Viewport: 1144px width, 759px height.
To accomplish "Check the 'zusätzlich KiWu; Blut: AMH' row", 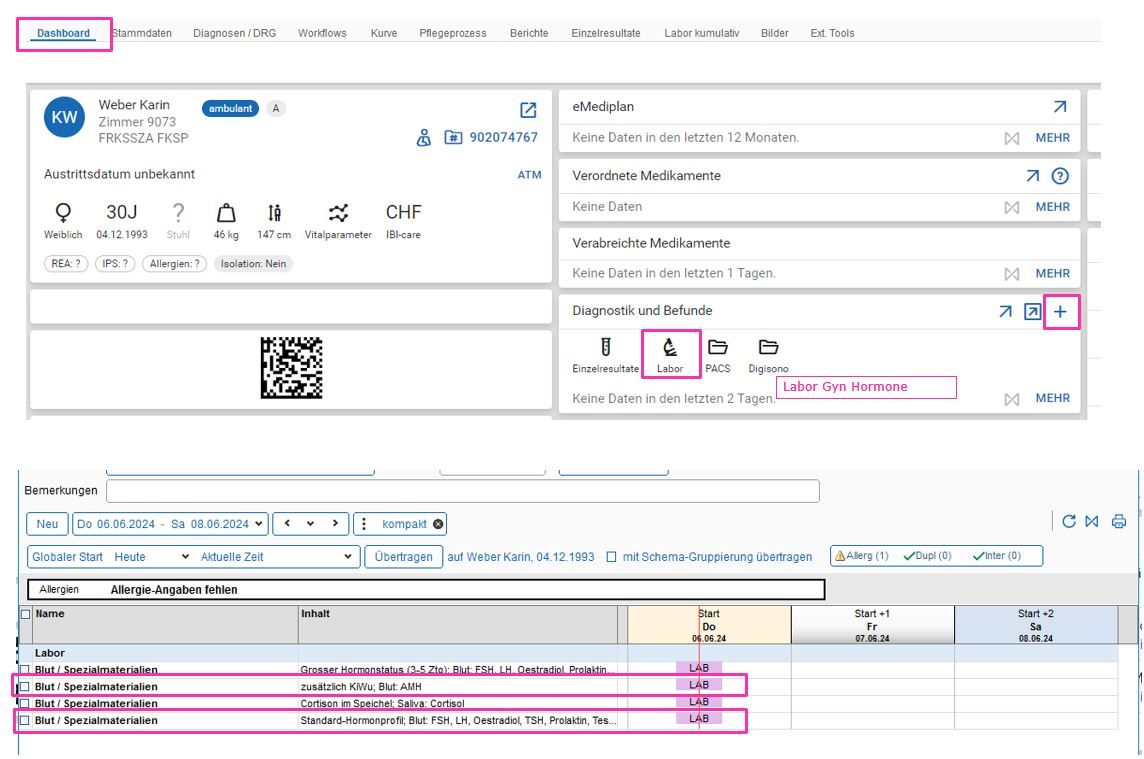I will click(x=25, y=686).
